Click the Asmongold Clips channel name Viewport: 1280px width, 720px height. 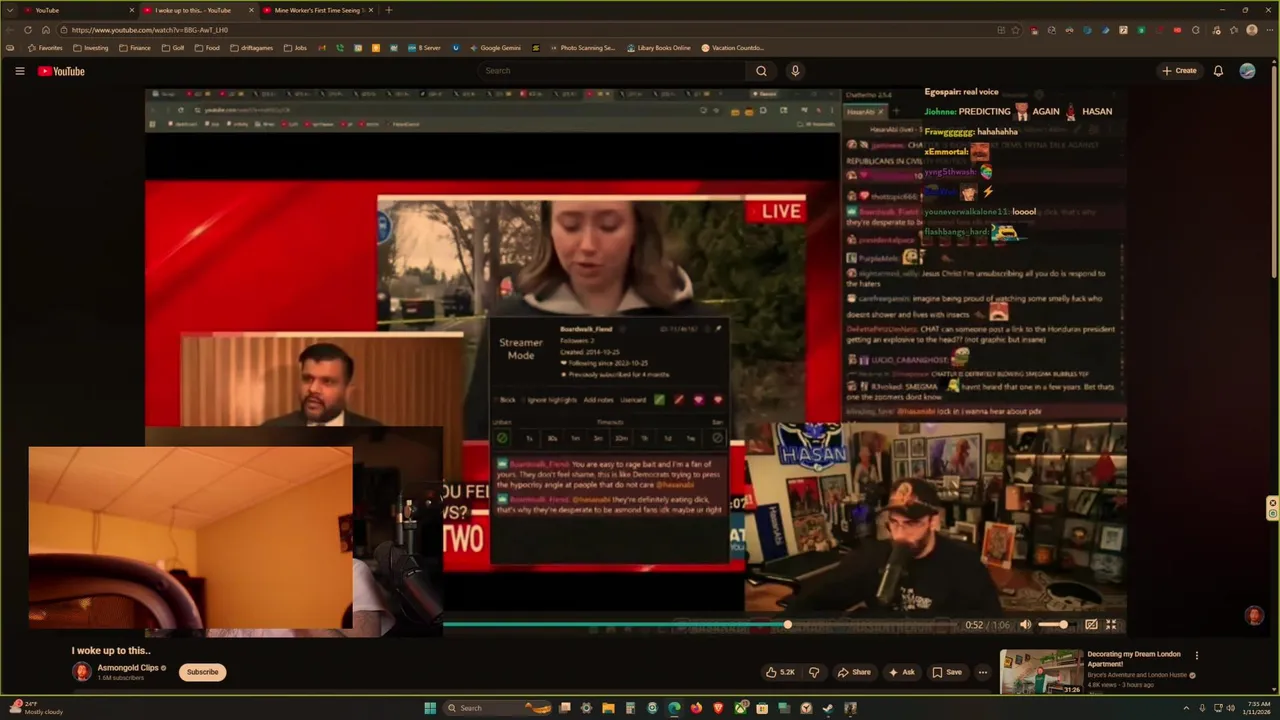[128, 668]
